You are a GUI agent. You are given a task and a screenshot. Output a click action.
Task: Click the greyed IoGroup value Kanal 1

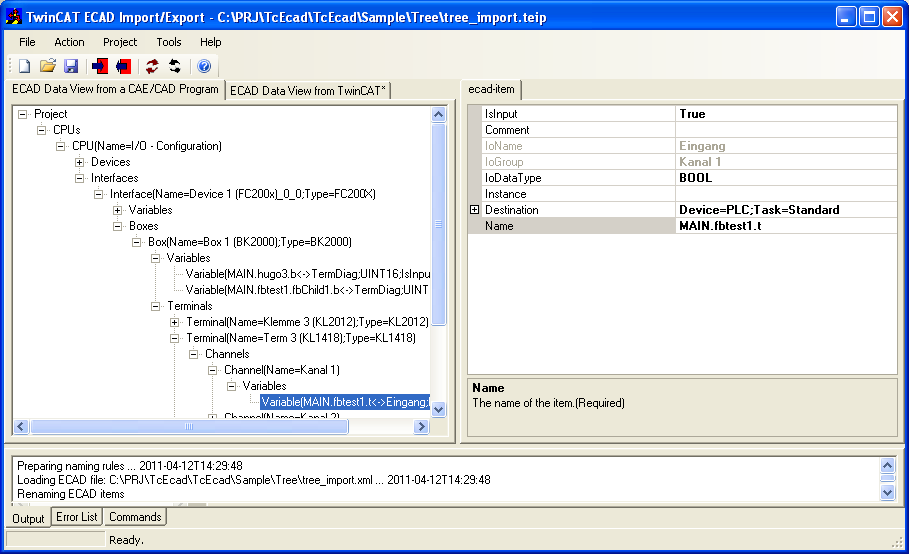700,162
